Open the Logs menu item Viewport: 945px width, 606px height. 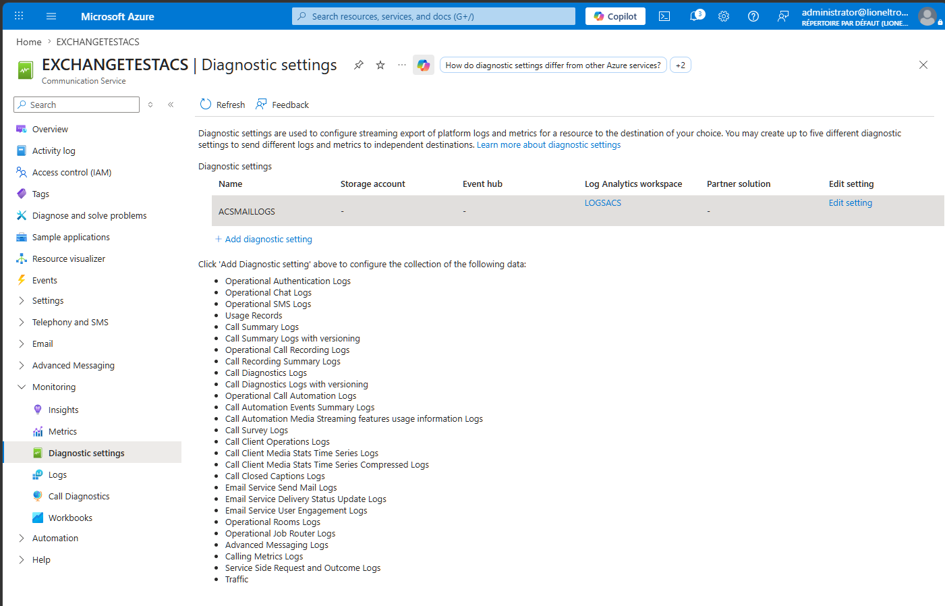[x=57, y=475]
